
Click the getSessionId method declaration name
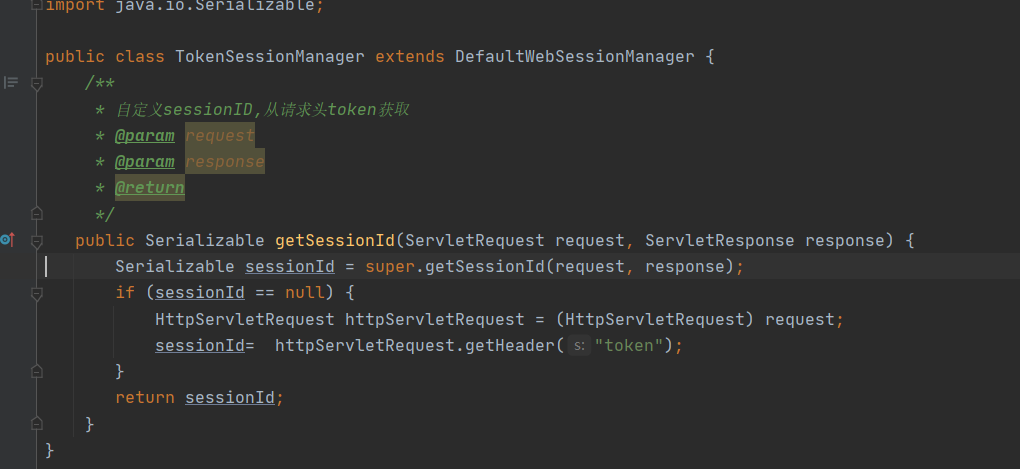[x=335, y=241]
